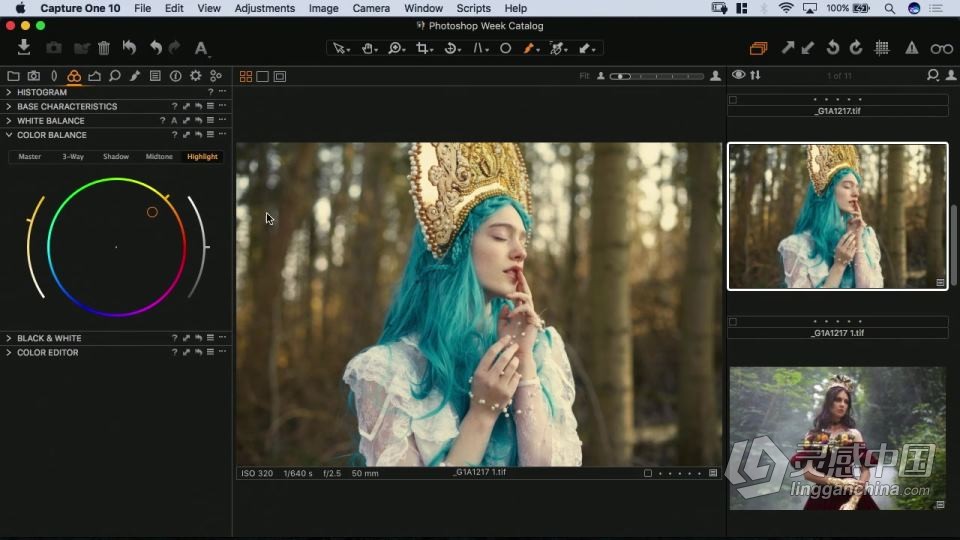Screen dimensions: 960x540
Task: Select the Crop tool
Action: (424, 48)
